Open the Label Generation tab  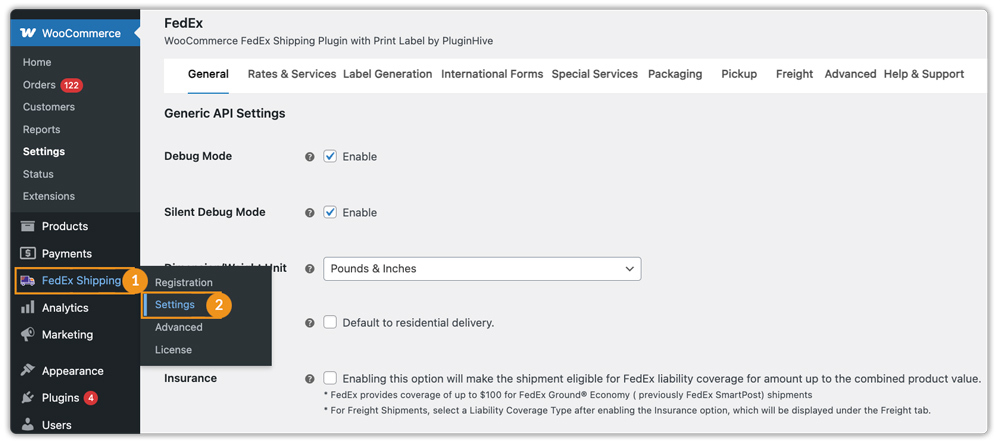pyautogui.click(x=387, y=74)
